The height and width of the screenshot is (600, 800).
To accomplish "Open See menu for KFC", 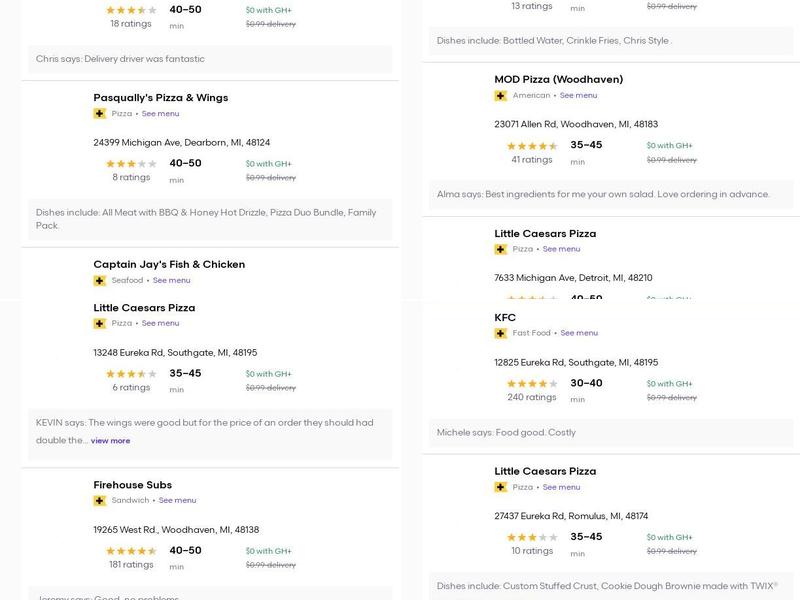I will click(579, 333).
